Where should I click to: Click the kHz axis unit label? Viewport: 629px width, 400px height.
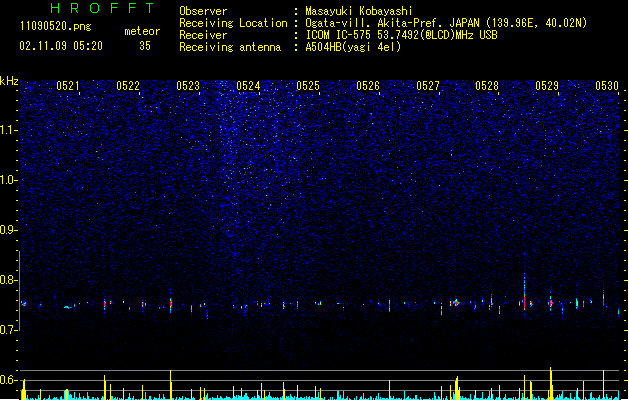9,81
